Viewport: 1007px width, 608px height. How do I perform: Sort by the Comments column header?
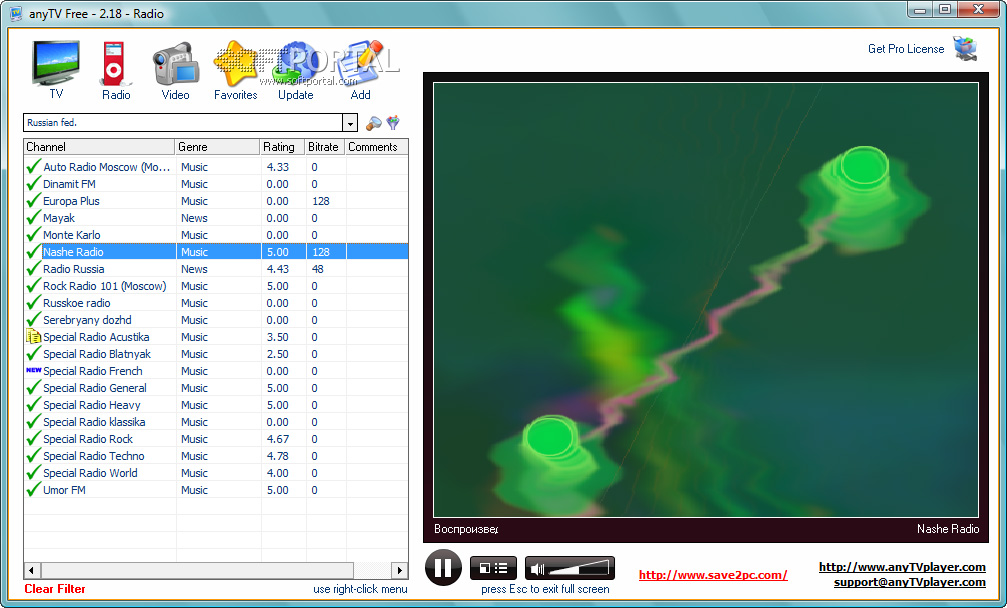click(376, 147)
